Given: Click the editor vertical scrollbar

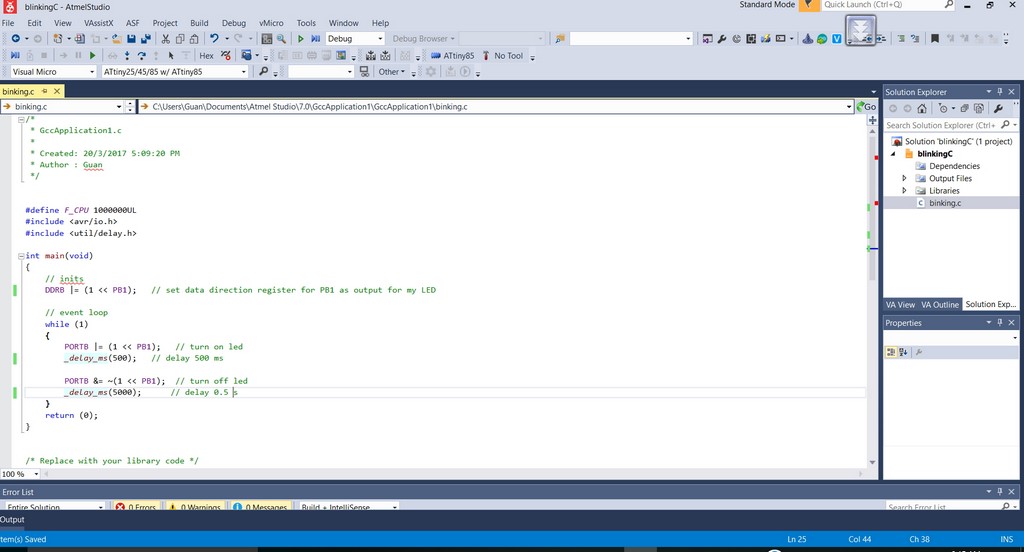Looking at the screenshot, I should [872, 207].
